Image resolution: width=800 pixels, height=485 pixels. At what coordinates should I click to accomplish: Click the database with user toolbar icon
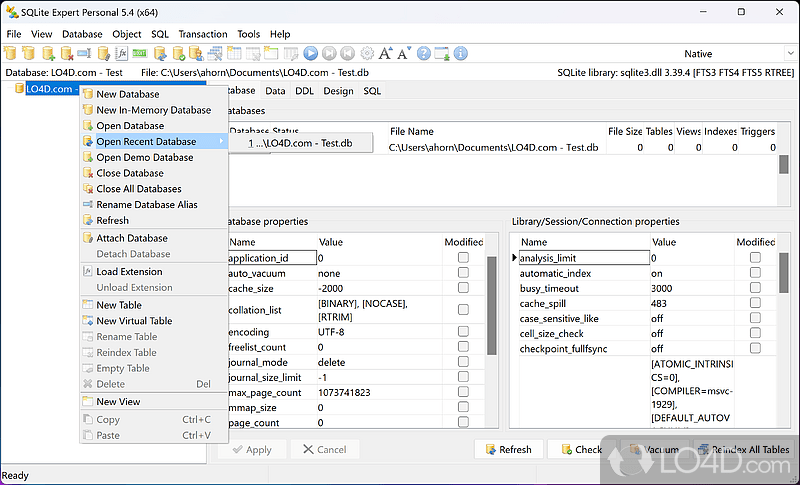click(x=196, y=53)
